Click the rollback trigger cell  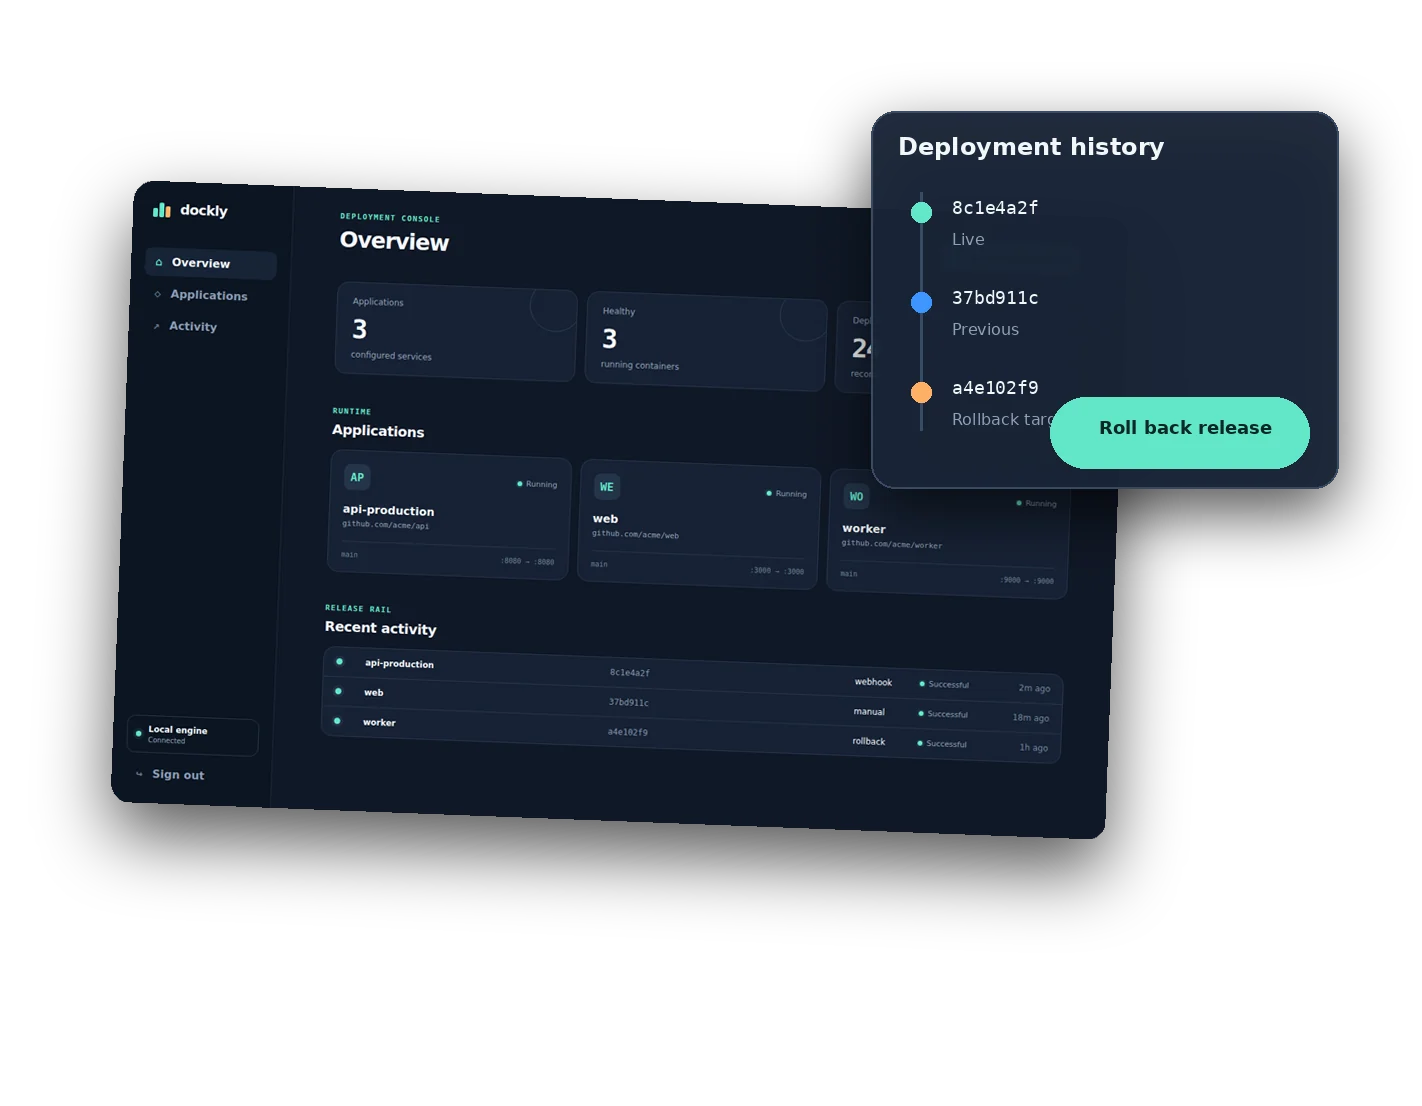(869, 741)
